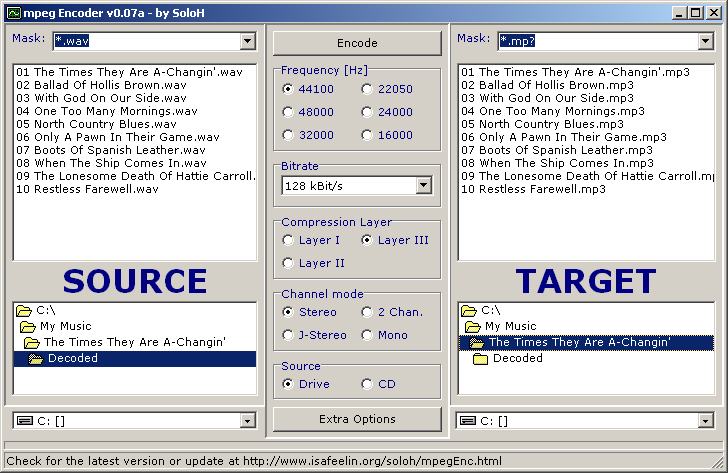Select 02 Ballad Of Hollis Brown.mp3

tap(547, 85)
